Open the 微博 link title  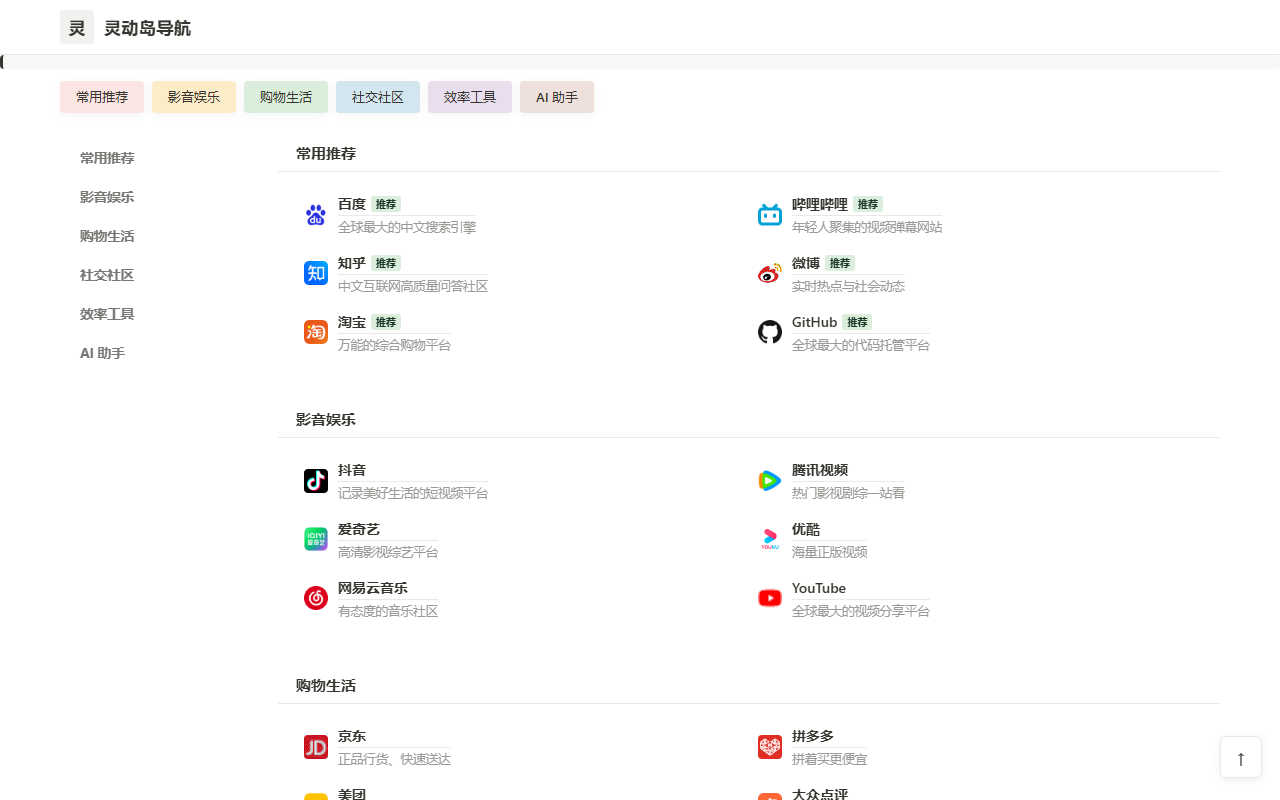pos(806,263)
